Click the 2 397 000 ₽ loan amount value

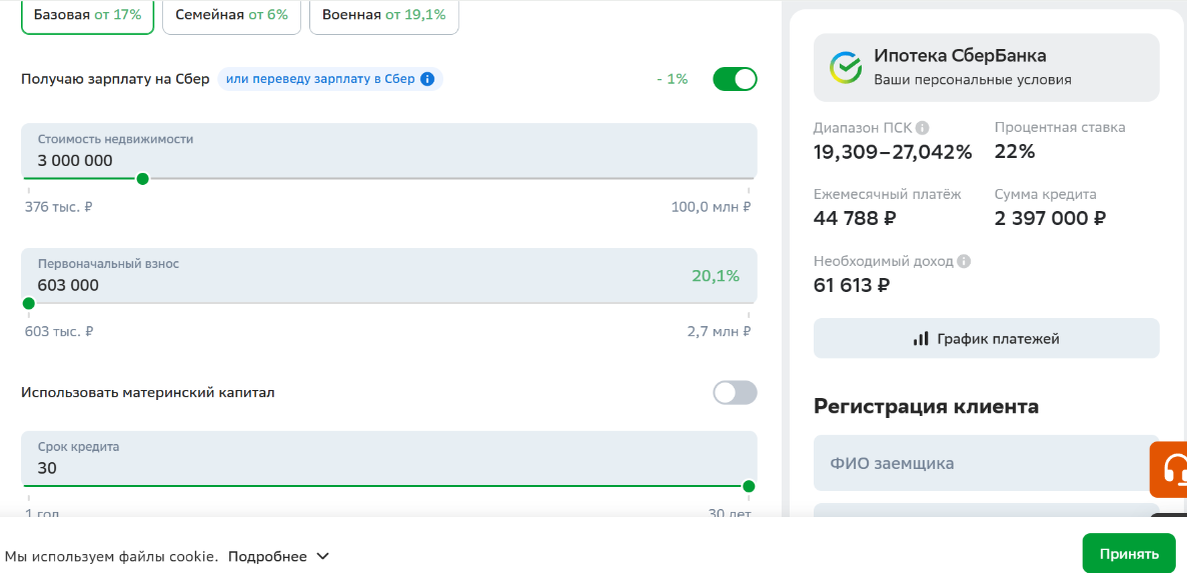coord(1050,218)
